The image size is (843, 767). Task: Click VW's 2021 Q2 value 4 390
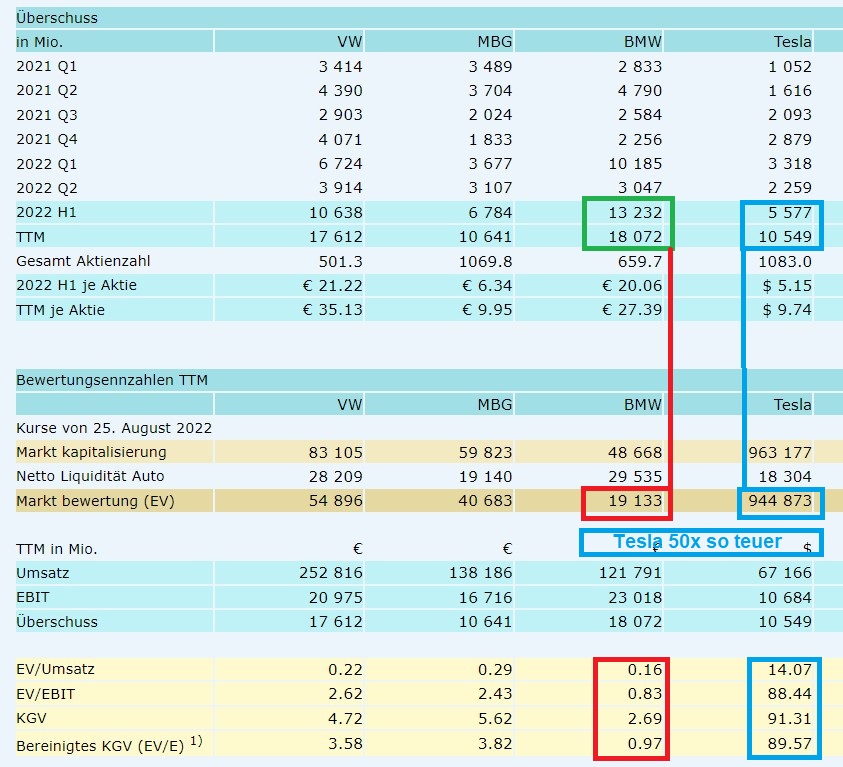pos(340,90)
